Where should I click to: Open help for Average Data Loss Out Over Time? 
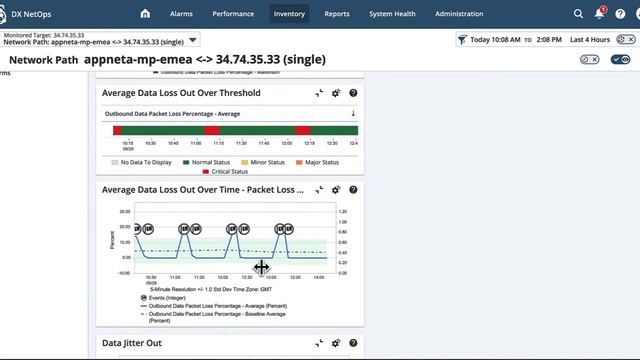point(353,190)
